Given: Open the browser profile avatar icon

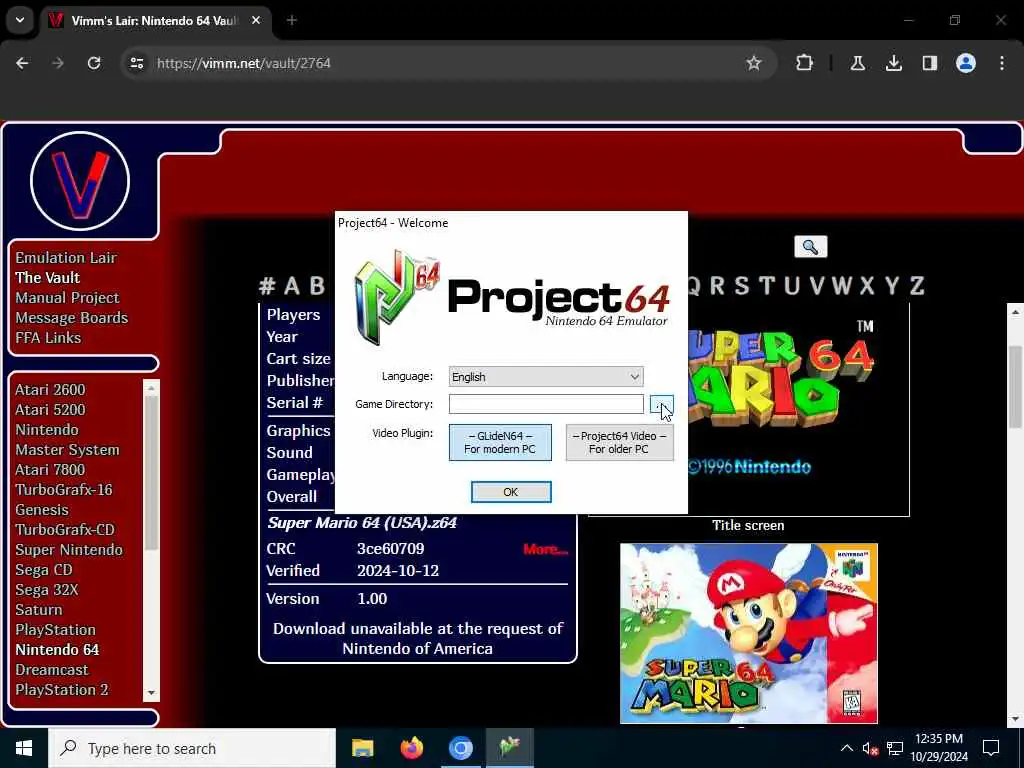Looking at the screenshot, I should pos(966,63).
